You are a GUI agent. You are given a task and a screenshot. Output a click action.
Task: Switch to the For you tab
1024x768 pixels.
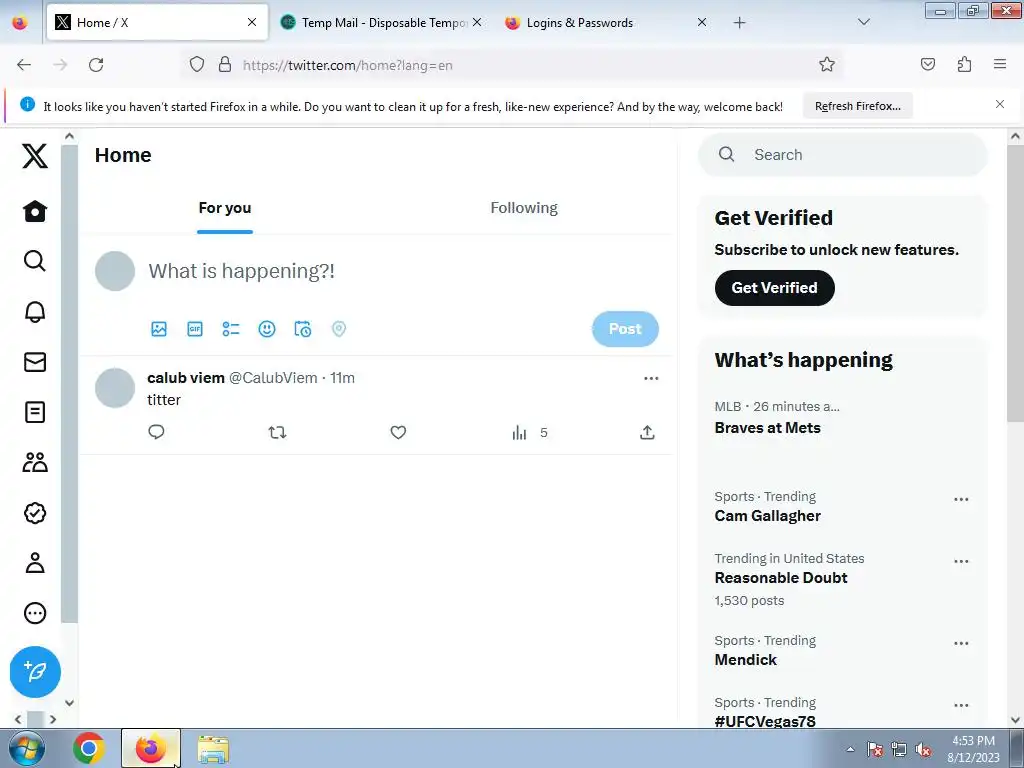click(x=225, y=208)
